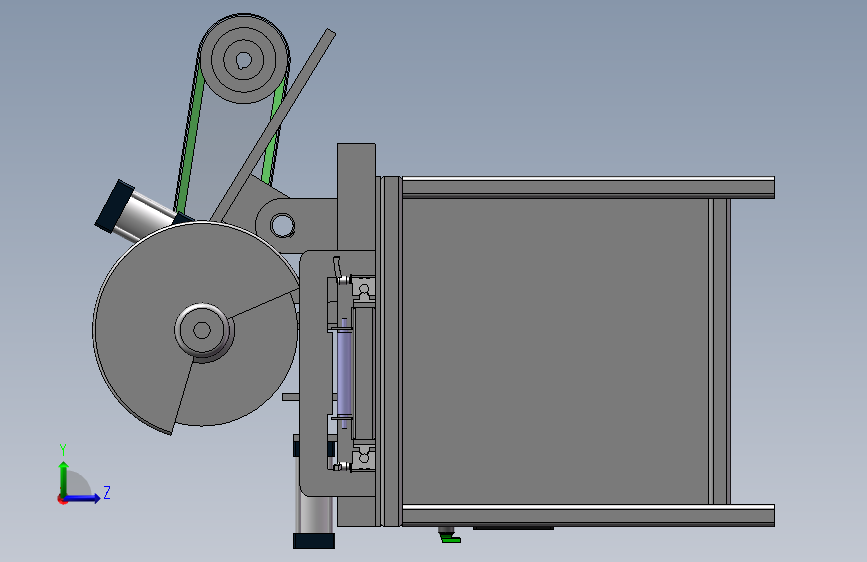Select the large circular saw blade disc
Screen dimensions: 867x562
[196, 327]
